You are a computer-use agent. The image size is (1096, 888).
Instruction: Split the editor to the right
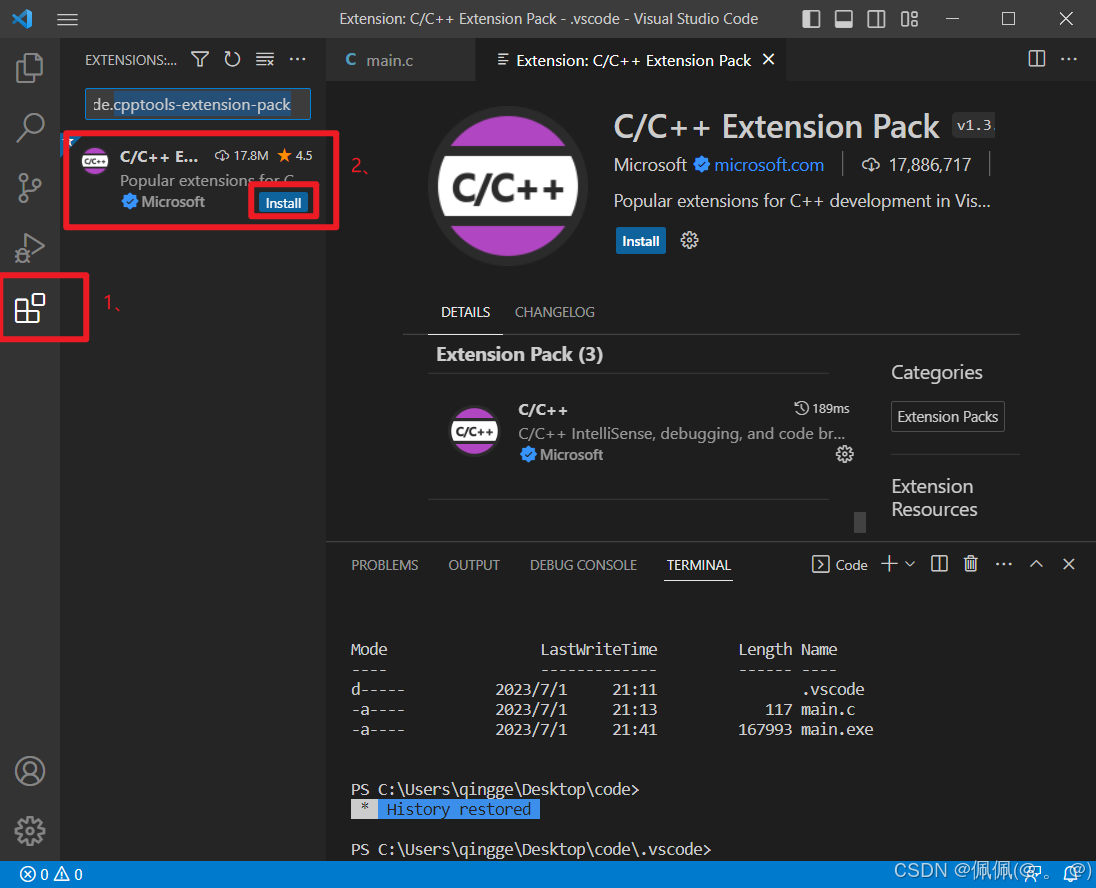coord(1037,59)
